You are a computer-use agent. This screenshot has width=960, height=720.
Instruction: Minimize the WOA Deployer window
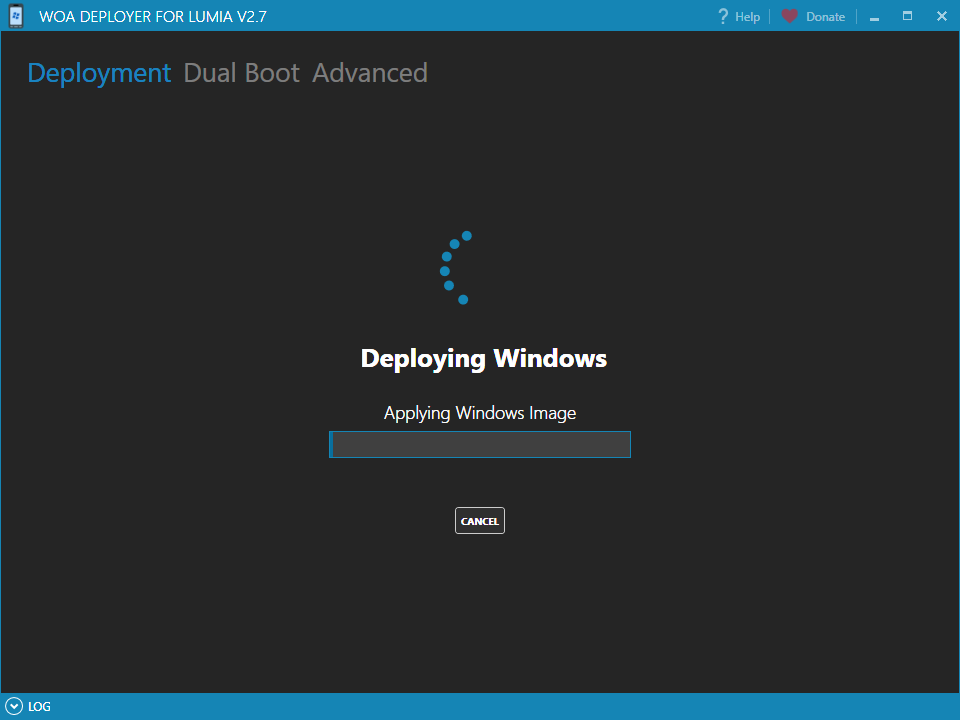[874, 17]
